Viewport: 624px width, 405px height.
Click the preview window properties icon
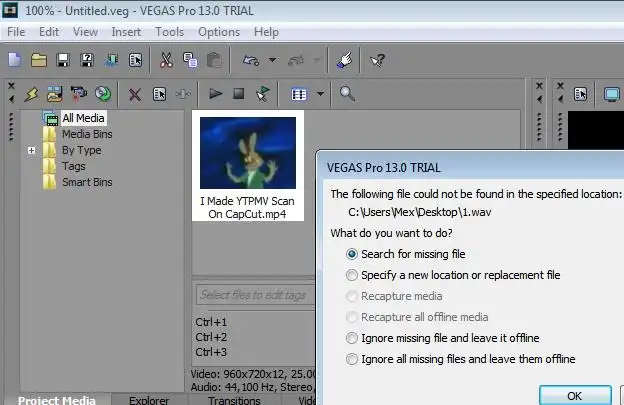click(x=580, y=94)
